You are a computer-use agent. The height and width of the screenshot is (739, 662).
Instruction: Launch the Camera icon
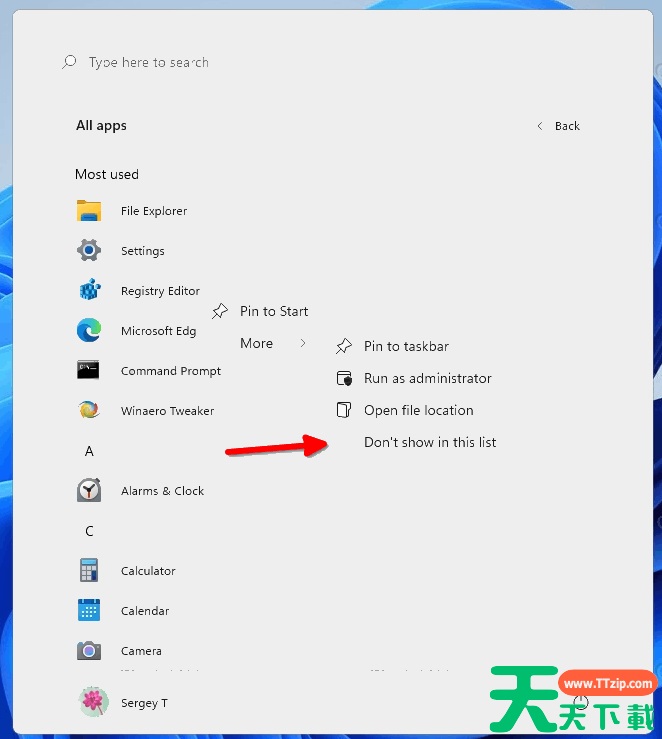[89, 651]
